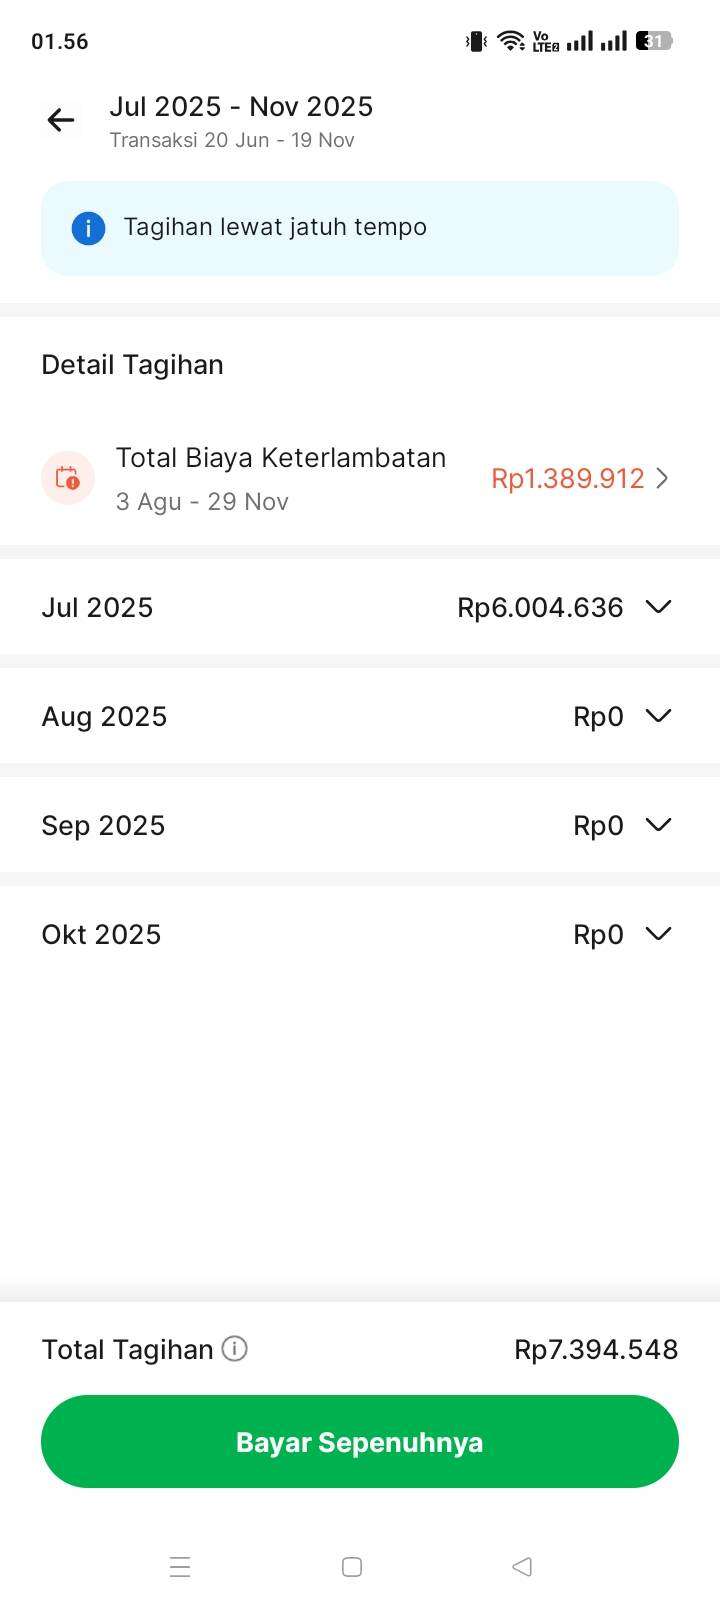Select the Jul 2025 row label
The image size is (720, 1604).
tap(97, 608)
